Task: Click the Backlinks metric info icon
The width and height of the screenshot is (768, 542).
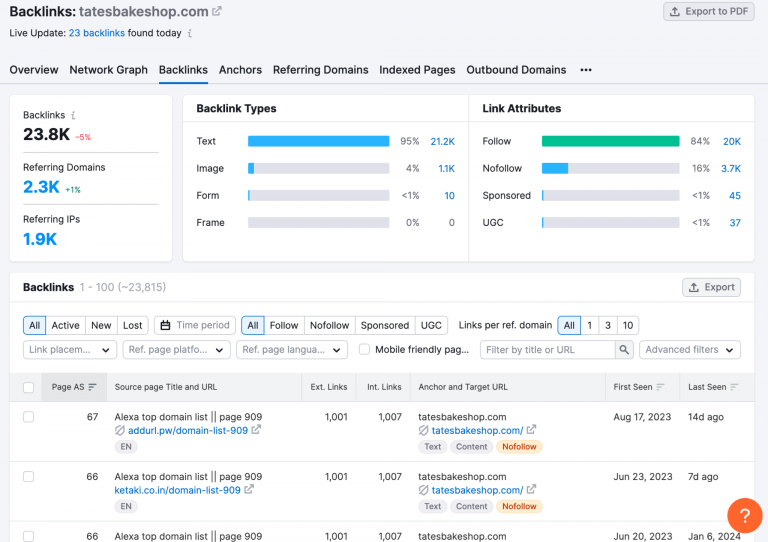Action: 73,116
